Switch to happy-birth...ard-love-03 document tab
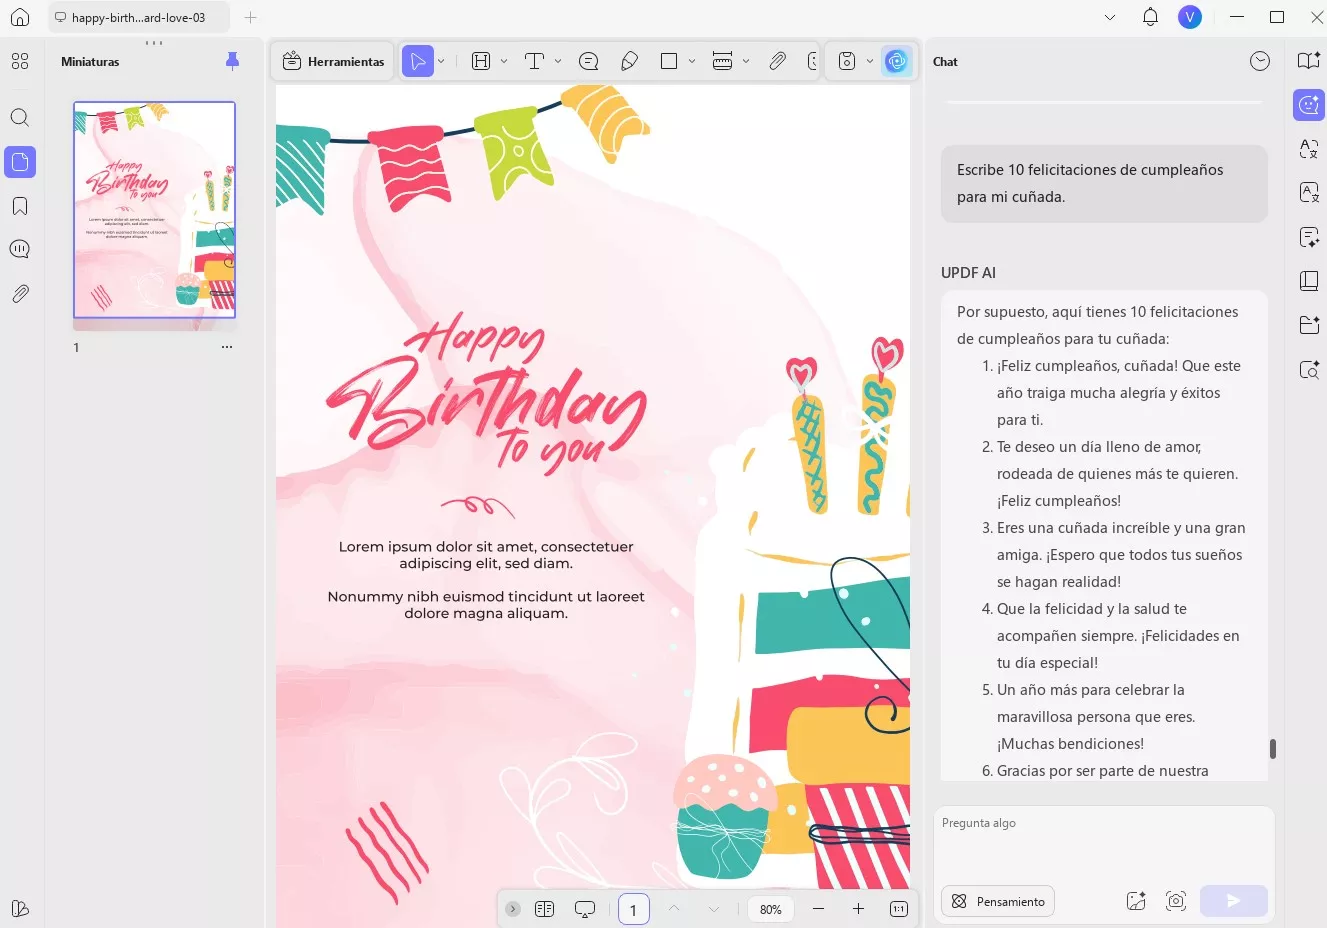 pos(138,17)
